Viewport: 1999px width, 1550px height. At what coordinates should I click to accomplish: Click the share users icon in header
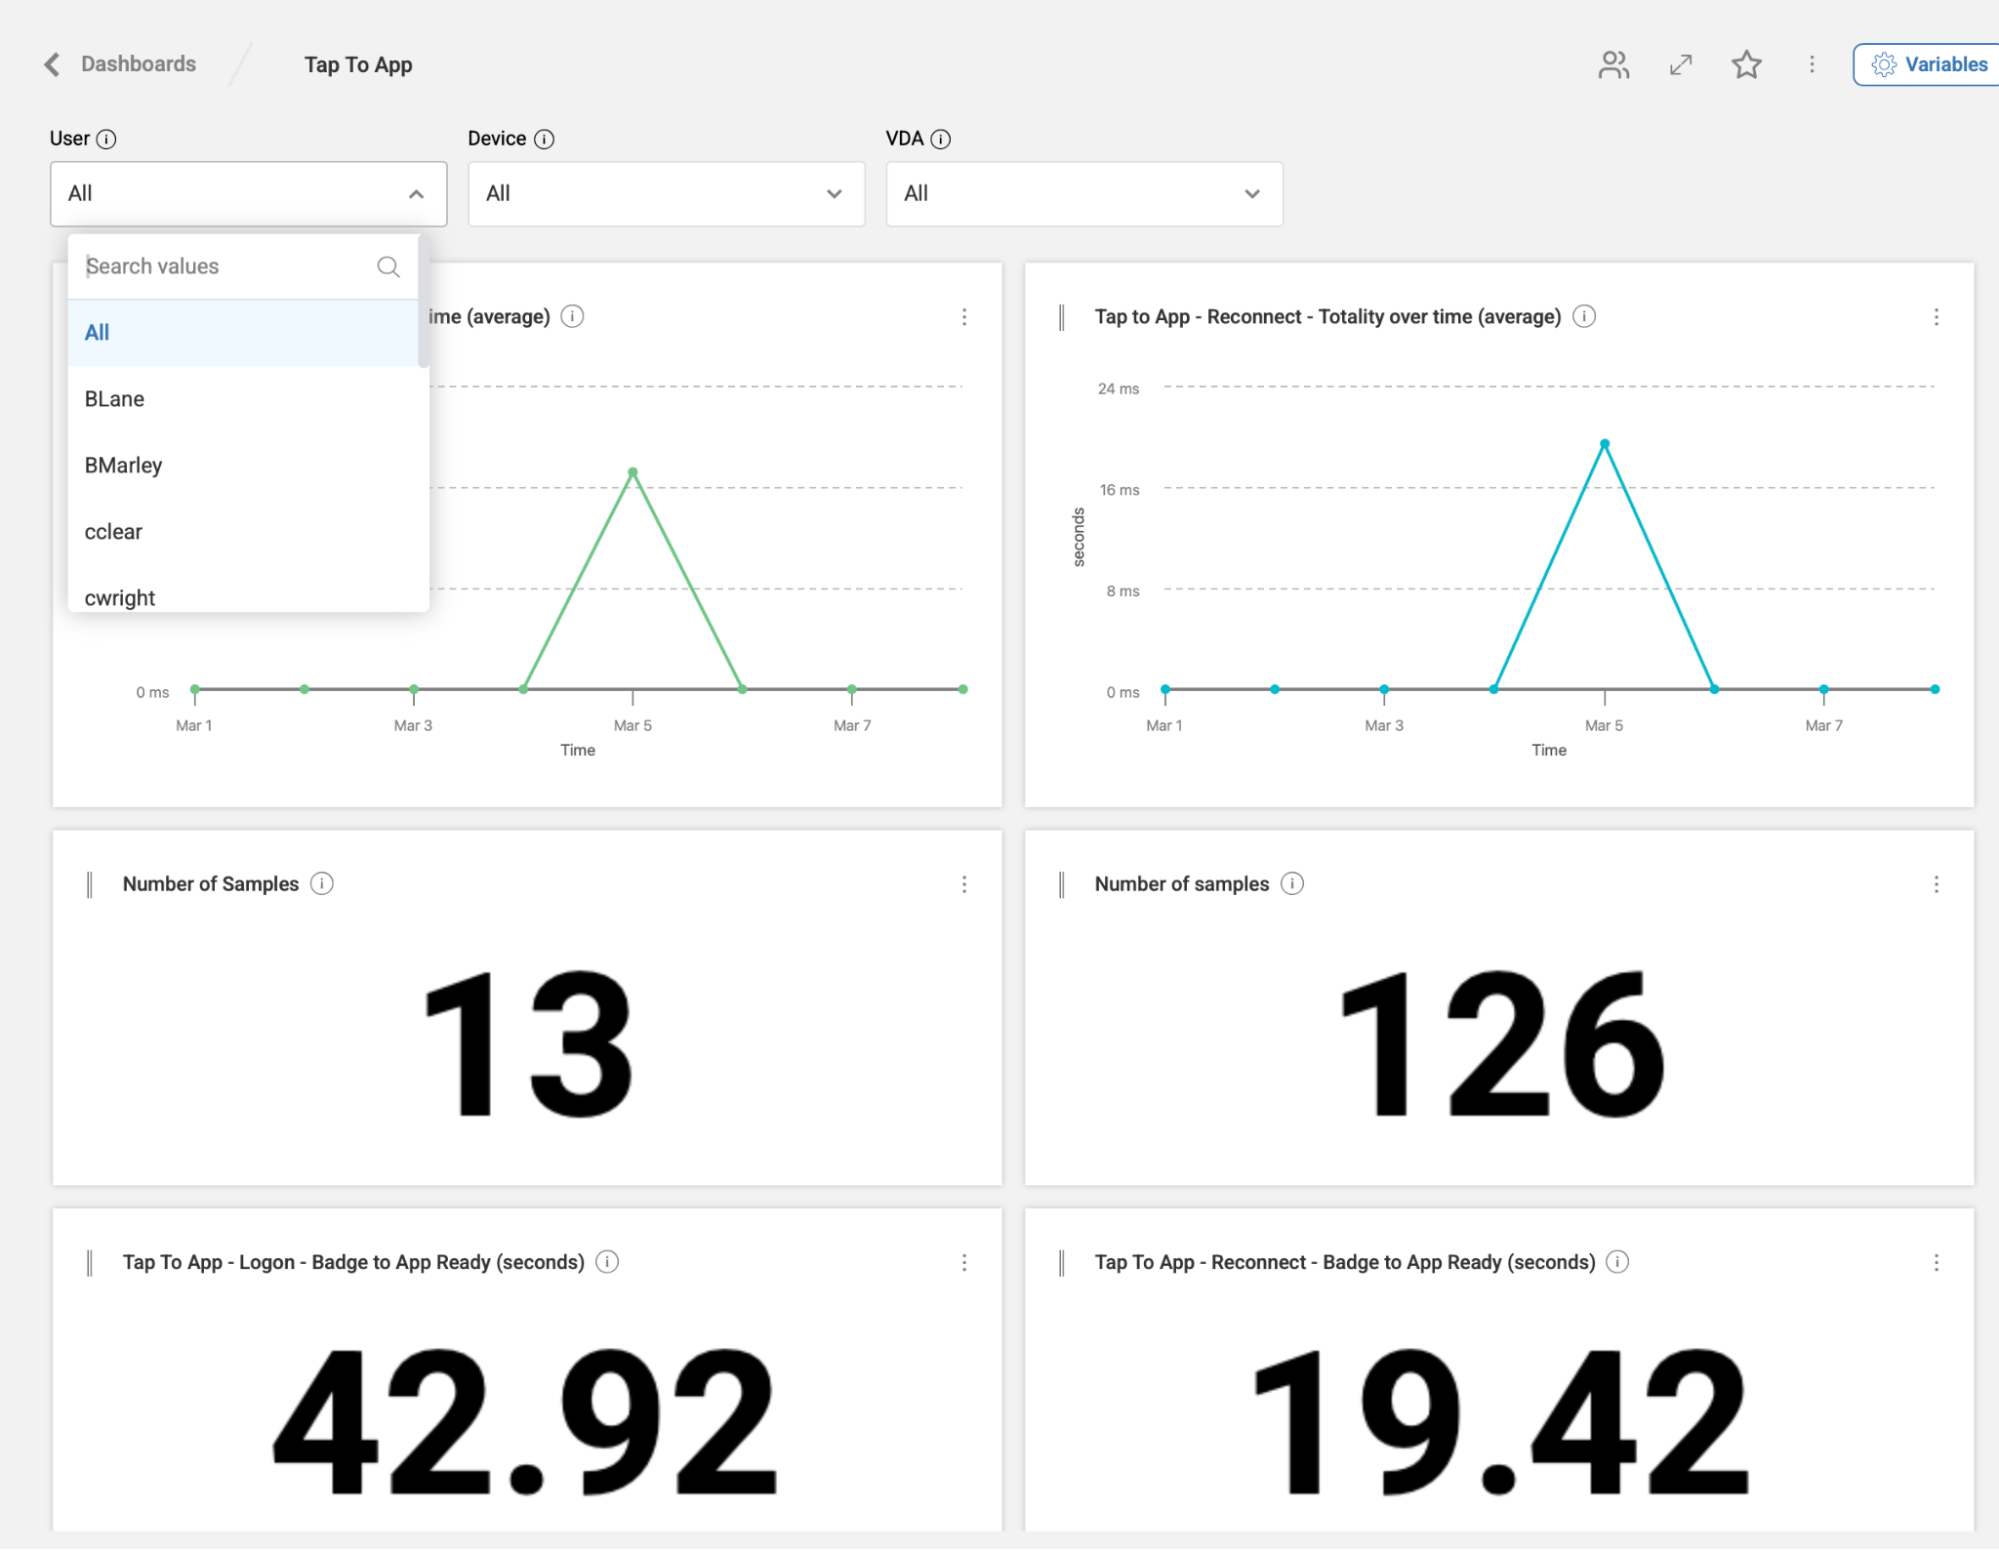tap(1613, 65)
